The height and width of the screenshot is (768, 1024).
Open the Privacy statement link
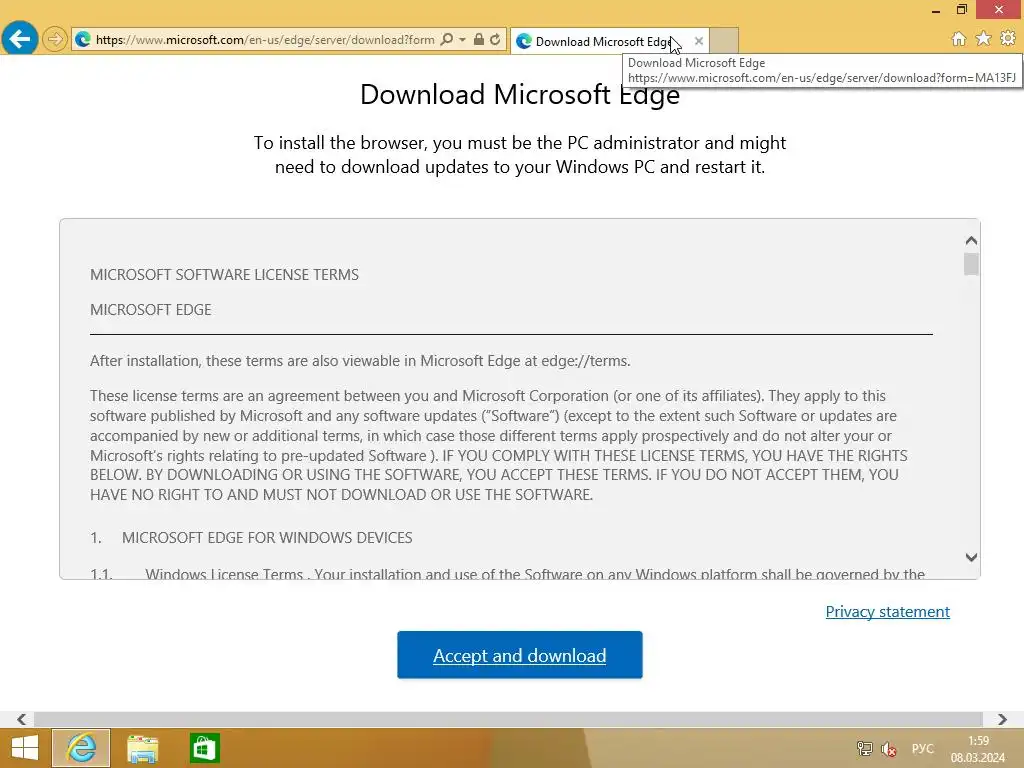888,611
